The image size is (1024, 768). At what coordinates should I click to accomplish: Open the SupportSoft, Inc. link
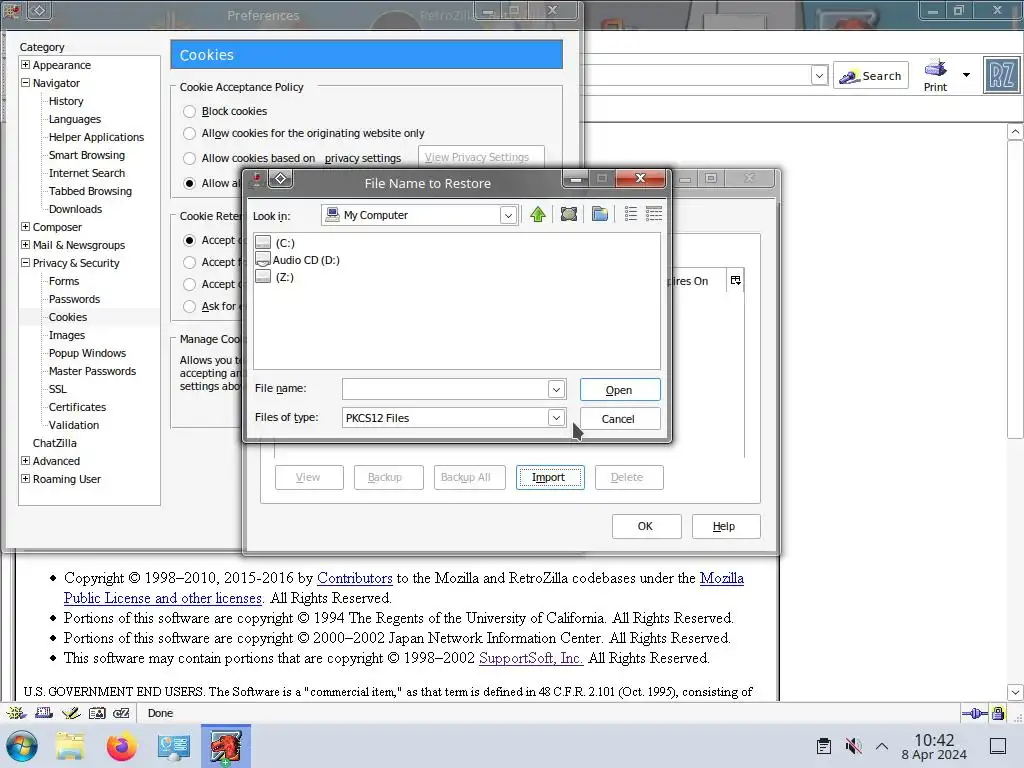(530, 658)
